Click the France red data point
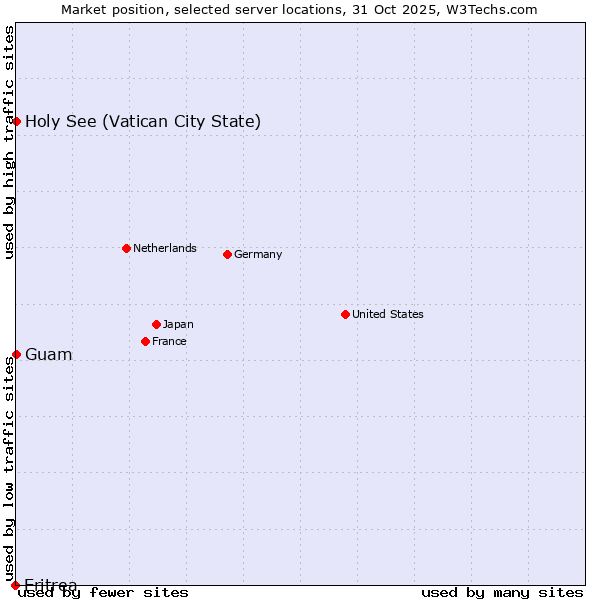Image resolution: width=600 pixels, height=600 pixels. [x=145, y=341]
